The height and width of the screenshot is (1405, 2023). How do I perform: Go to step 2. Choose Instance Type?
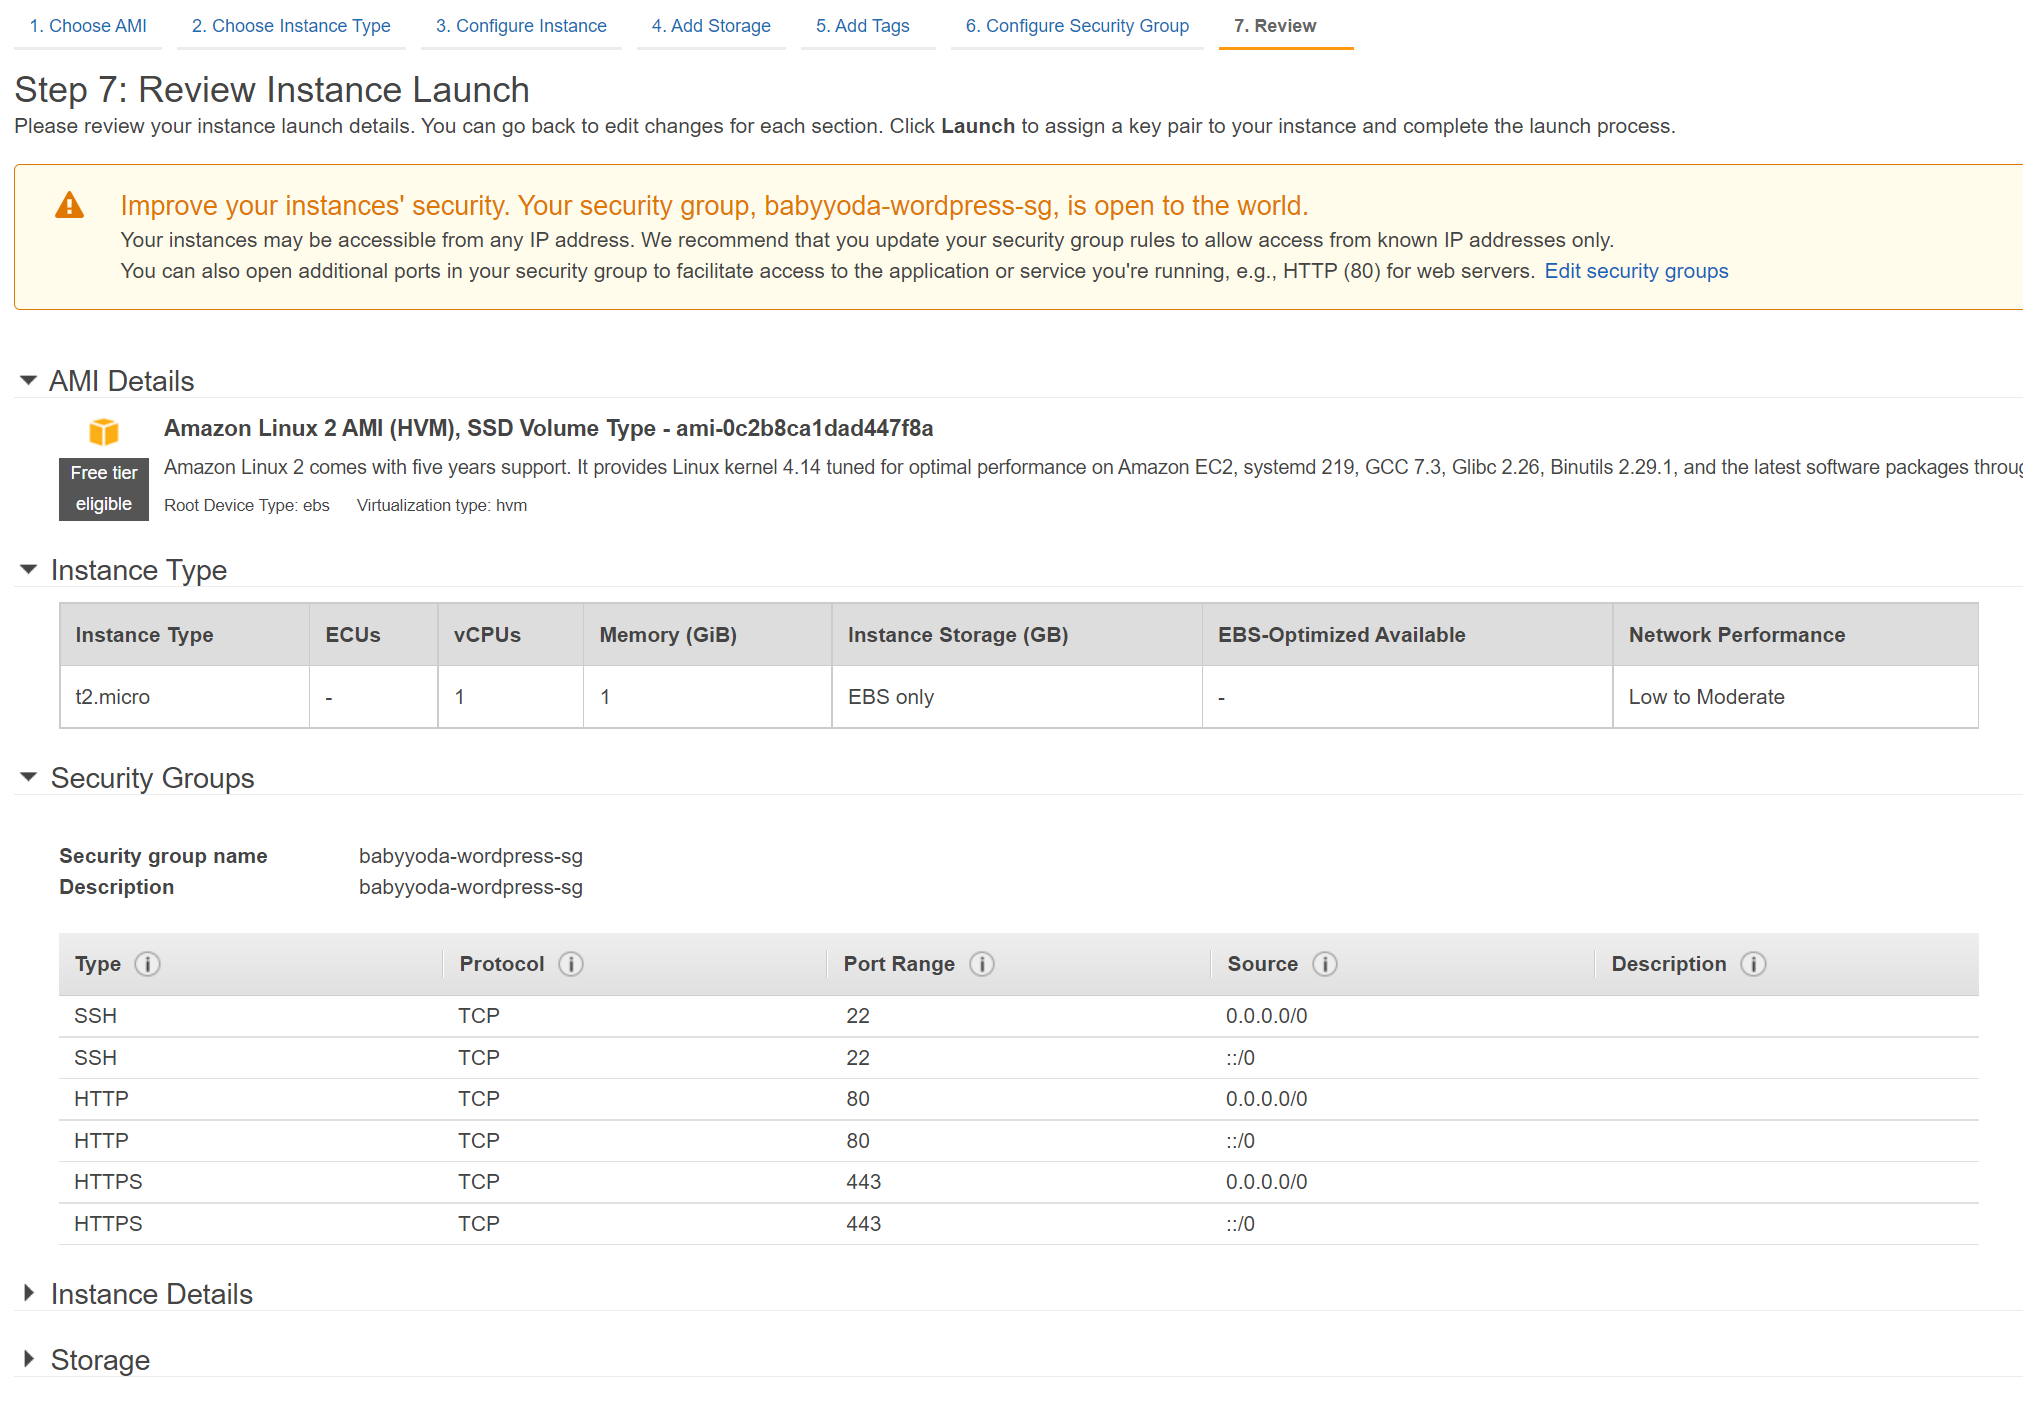pyautogui.click(x=291, y=26)
